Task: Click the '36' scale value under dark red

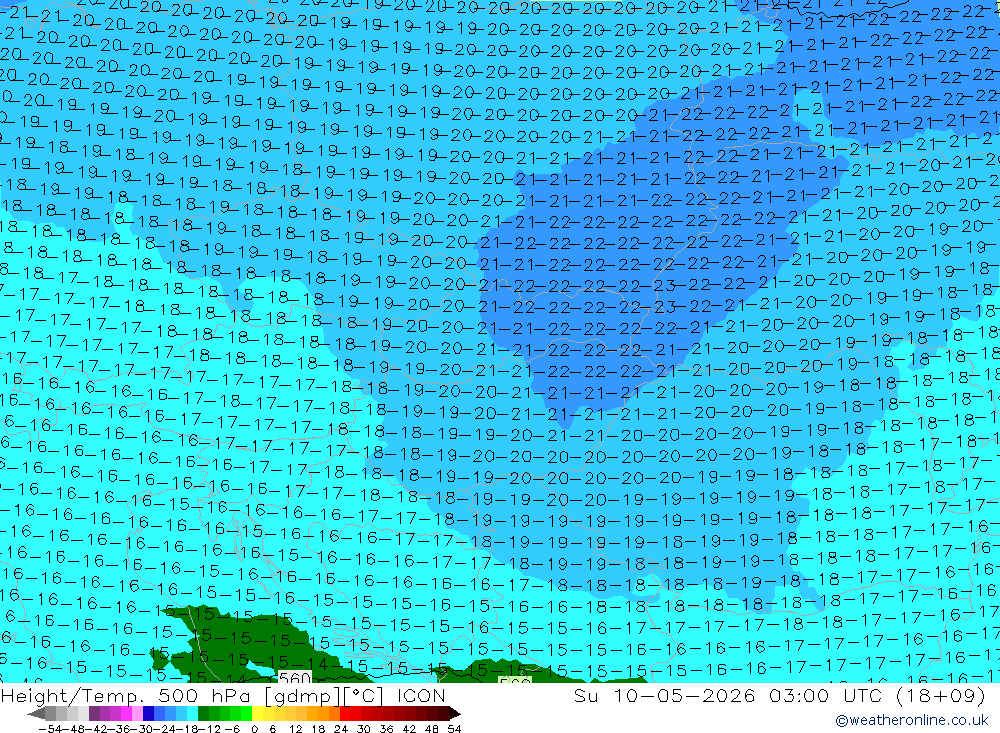Action: coord(386,729)
